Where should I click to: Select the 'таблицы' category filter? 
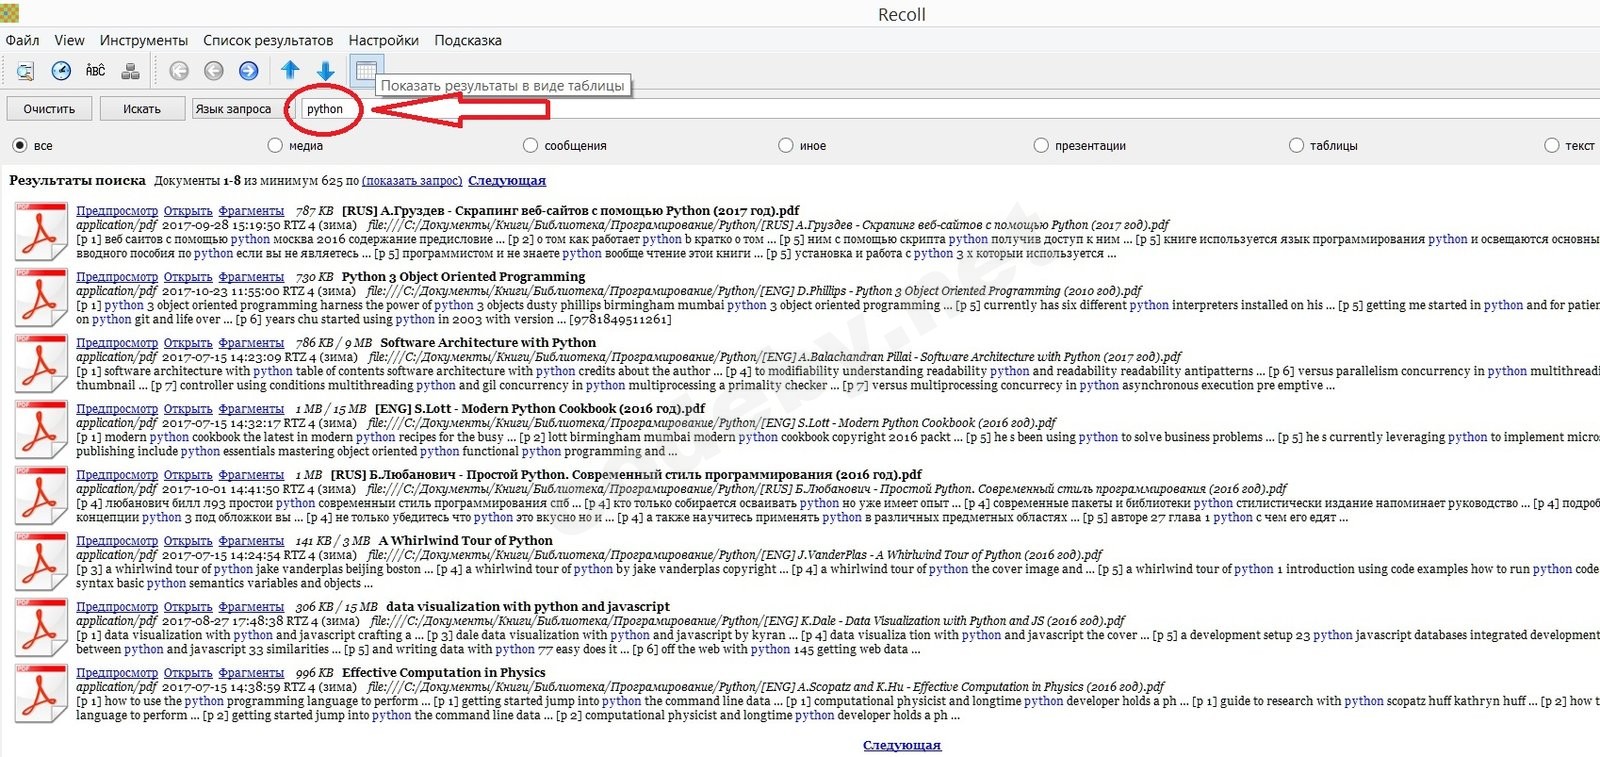point(1324,146)
